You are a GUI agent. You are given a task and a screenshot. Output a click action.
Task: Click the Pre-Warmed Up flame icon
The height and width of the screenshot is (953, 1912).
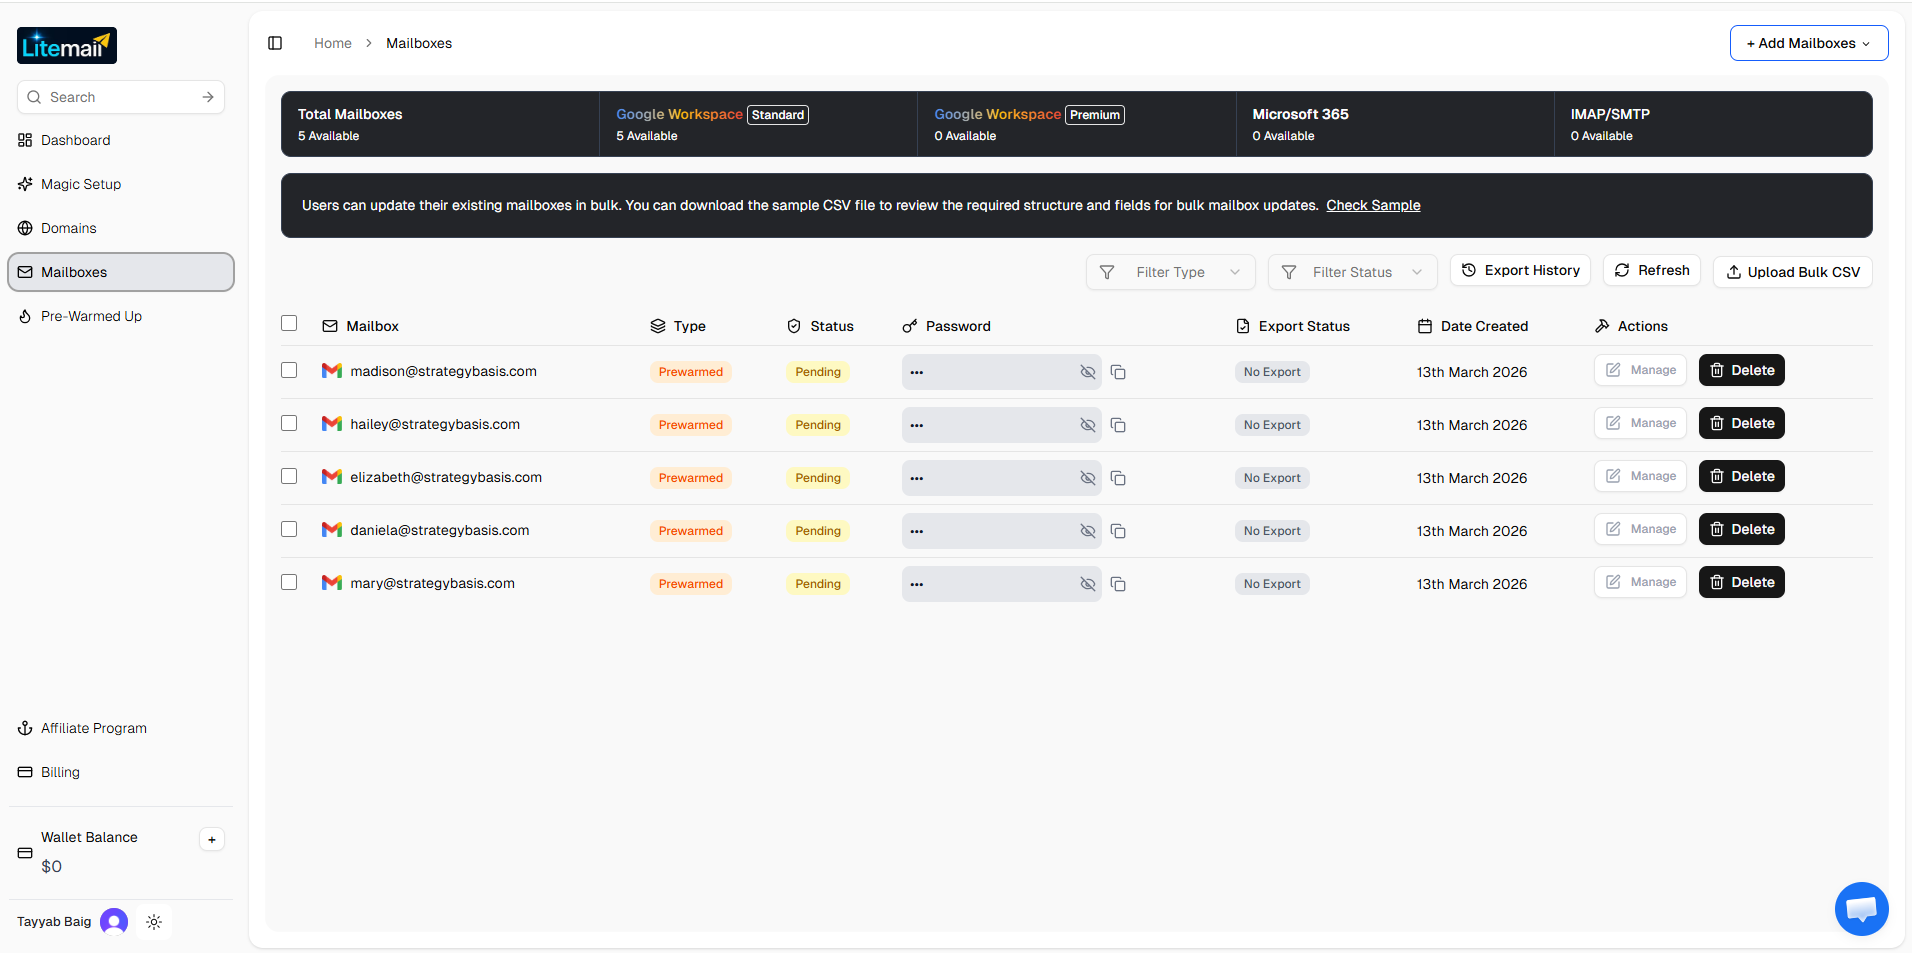coord(24,316)
